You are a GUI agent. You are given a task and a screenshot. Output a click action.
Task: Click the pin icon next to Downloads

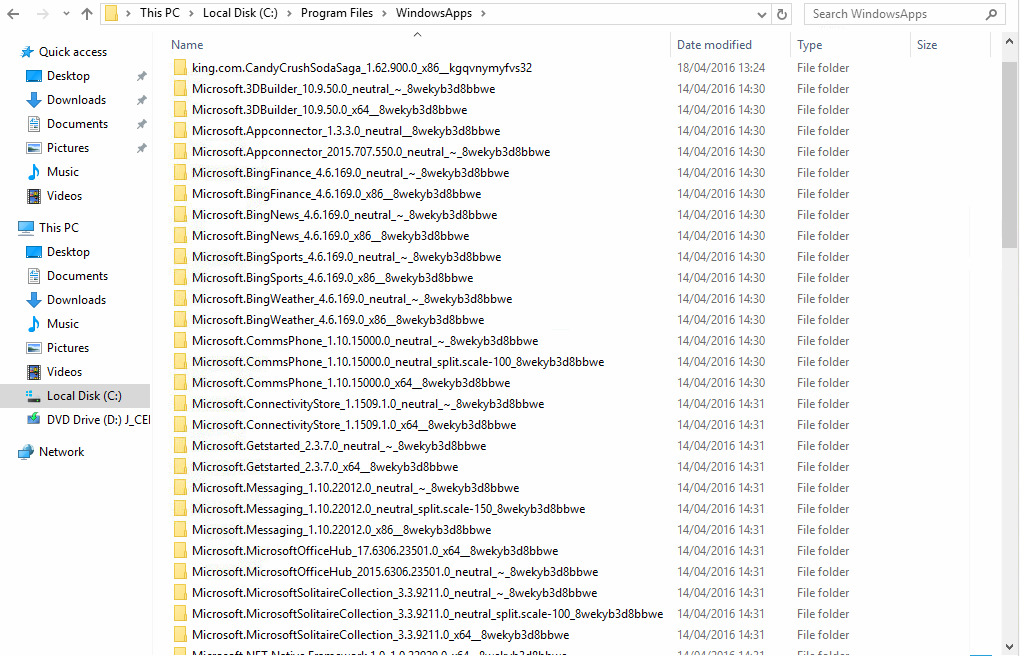(141, 100)
